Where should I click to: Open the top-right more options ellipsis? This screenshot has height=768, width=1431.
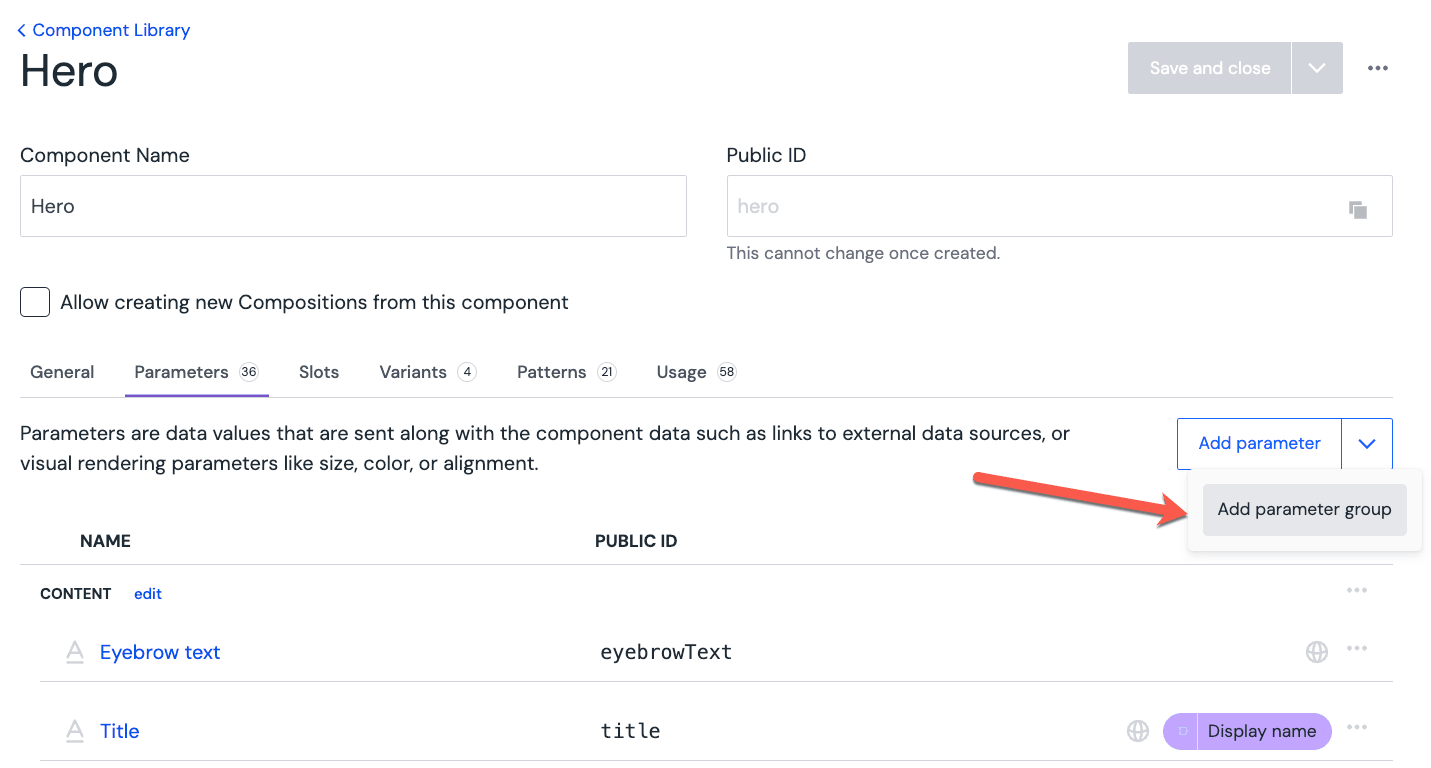[1377, 68]
